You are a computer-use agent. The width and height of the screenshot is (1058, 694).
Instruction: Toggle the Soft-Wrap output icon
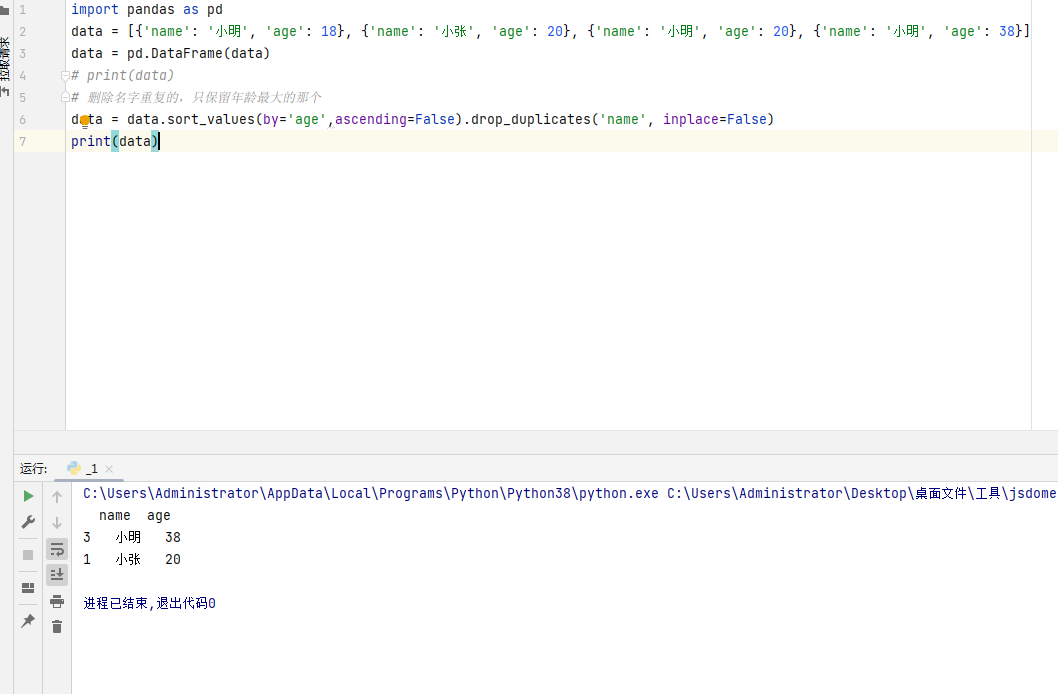click(x=57, y=549)
